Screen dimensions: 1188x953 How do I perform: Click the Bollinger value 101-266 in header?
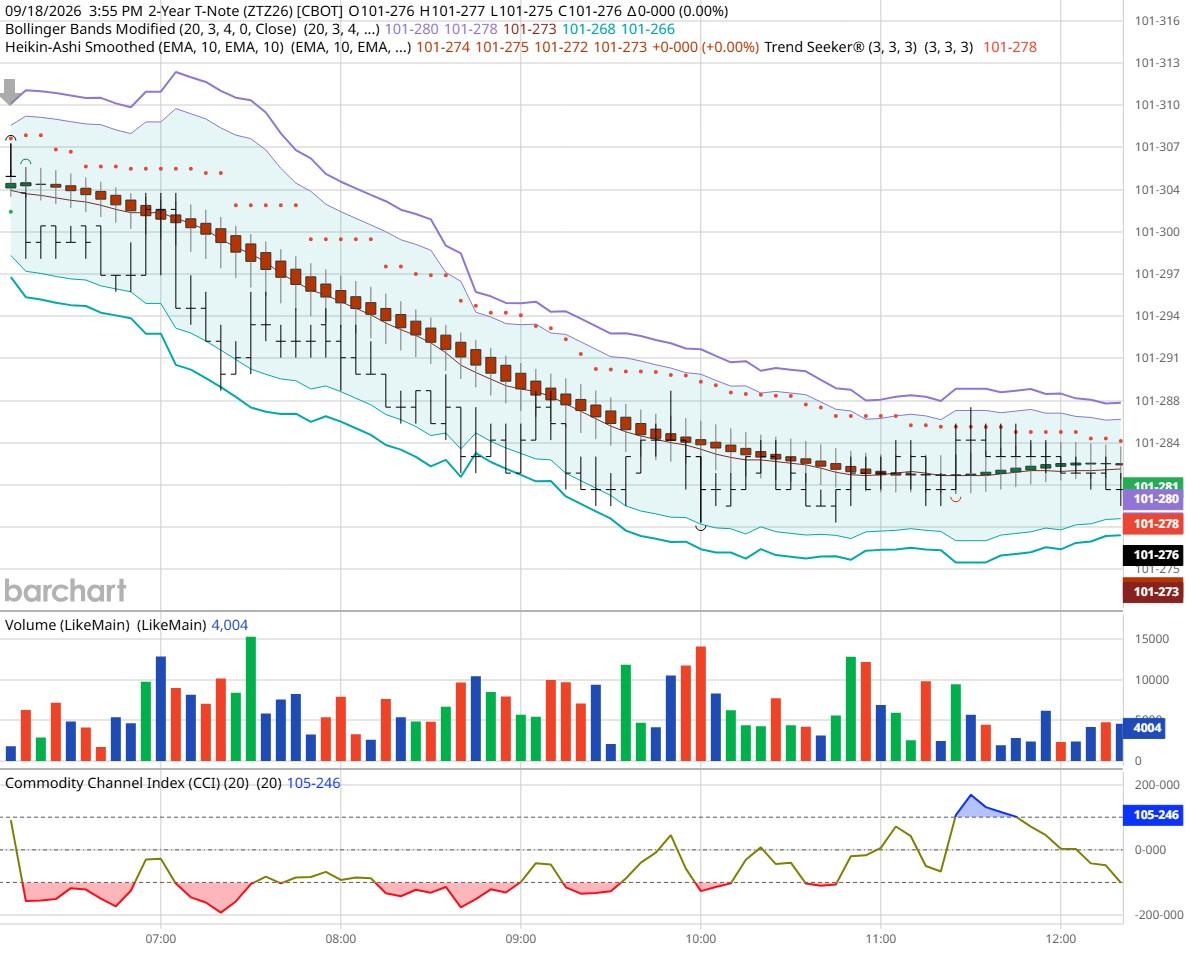648,29
